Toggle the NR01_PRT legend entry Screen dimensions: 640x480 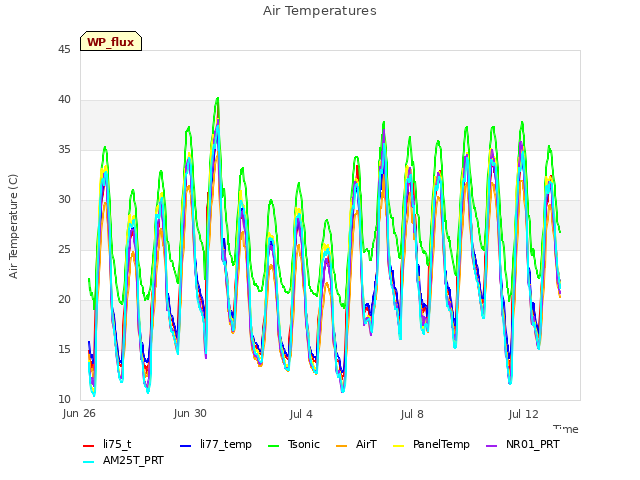[522, 444]
